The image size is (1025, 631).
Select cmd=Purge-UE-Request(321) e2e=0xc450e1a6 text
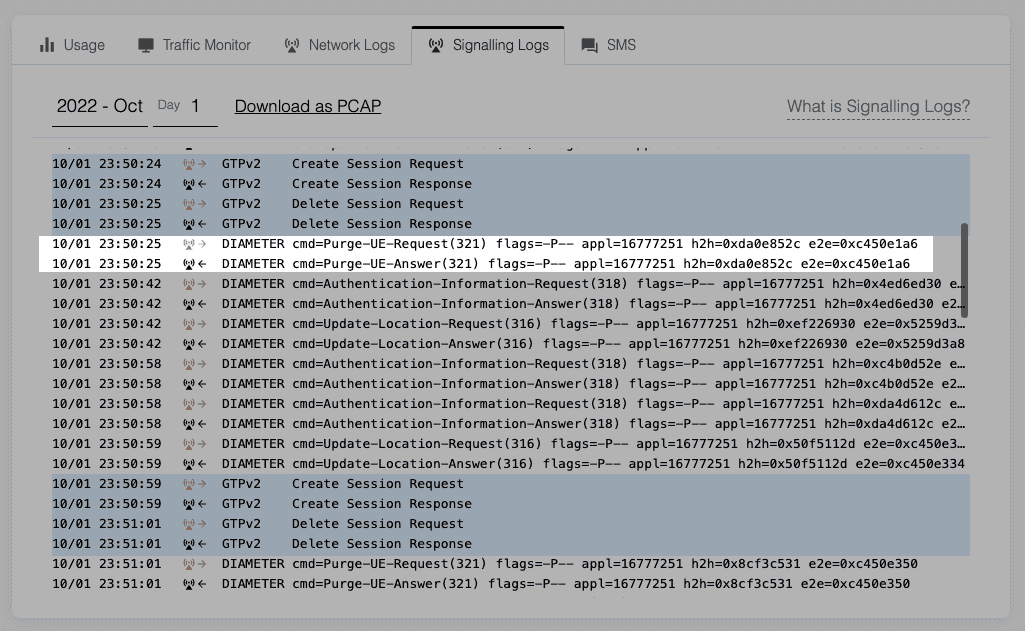pos(605,244)
